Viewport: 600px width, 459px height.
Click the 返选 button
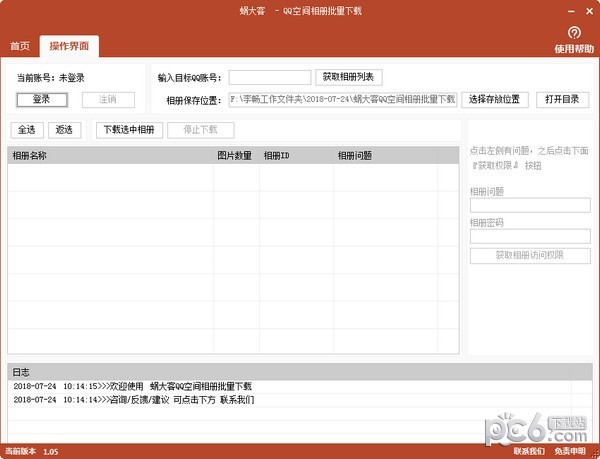click(x=65, y=130)
